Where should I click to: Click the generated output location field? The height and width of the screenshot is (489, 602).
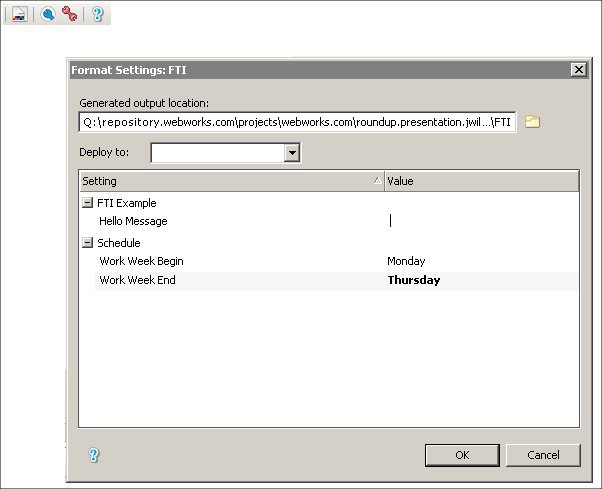coord(297,122)
